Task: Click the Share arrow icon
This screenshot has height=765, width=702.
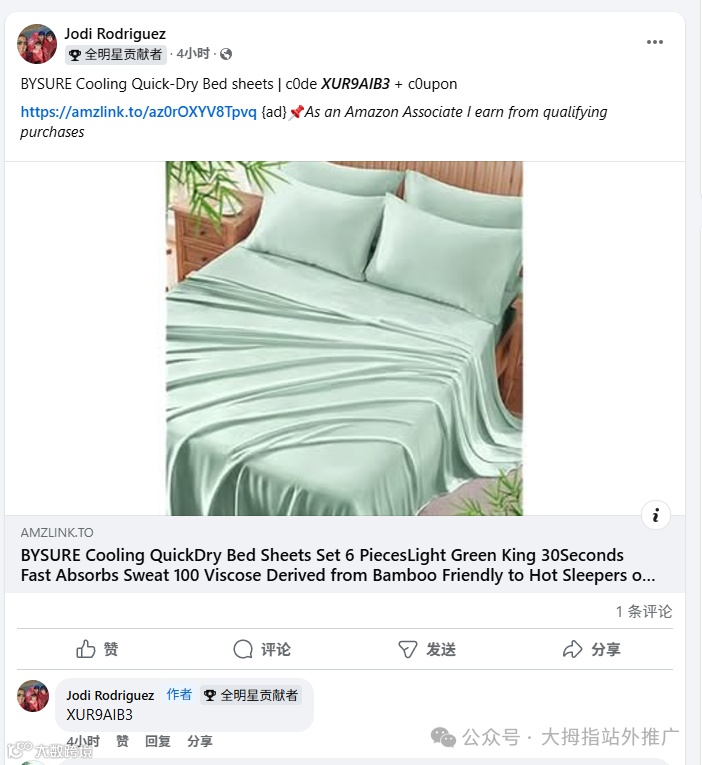Action: [573, 649]
